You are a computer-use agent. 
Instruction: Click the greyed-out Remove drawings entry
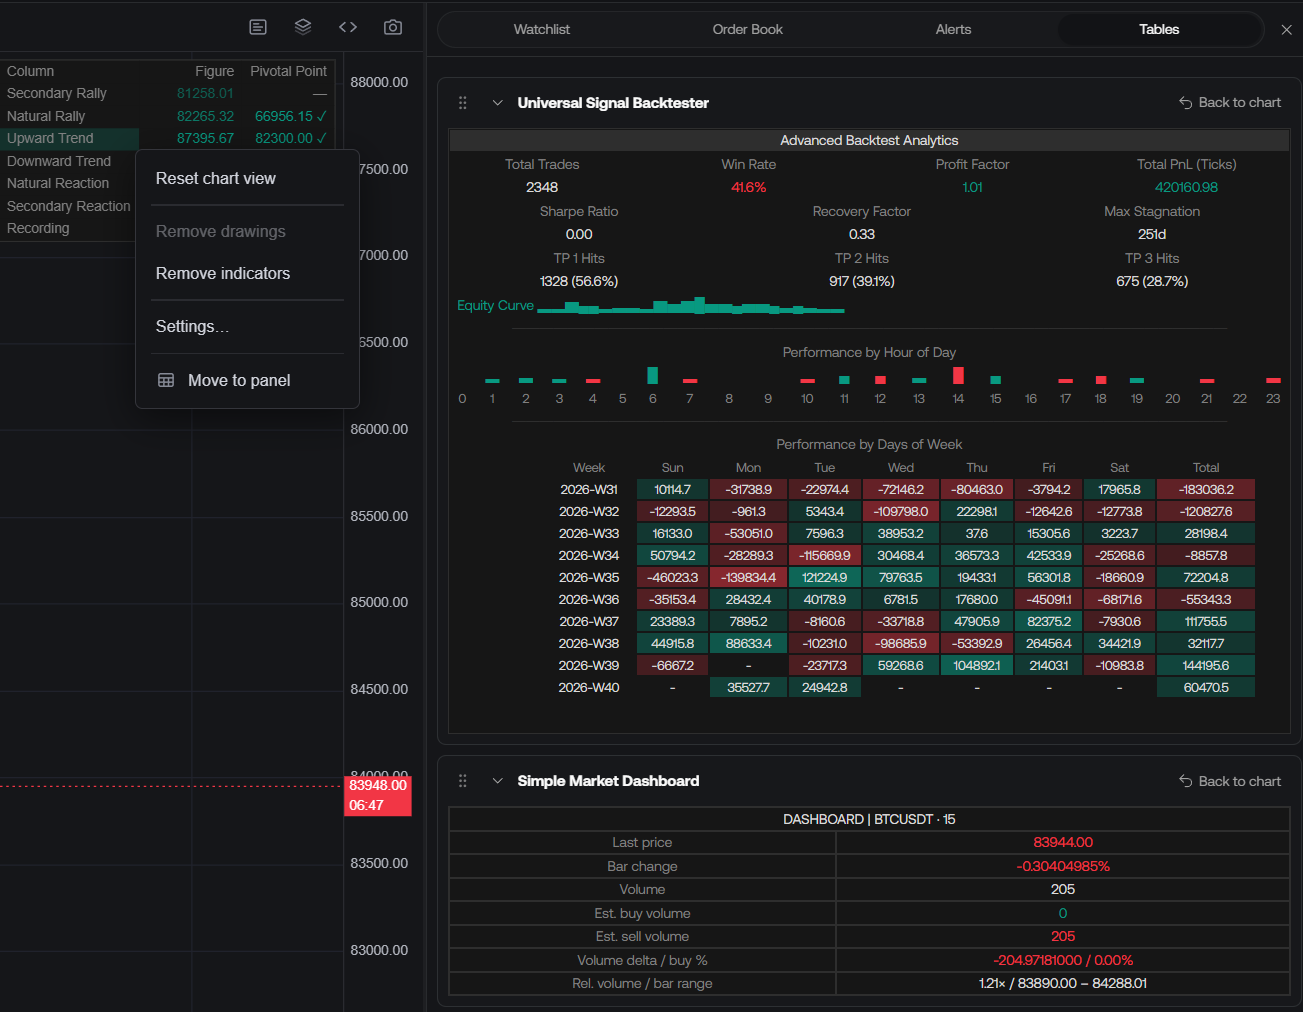point(247,232)
